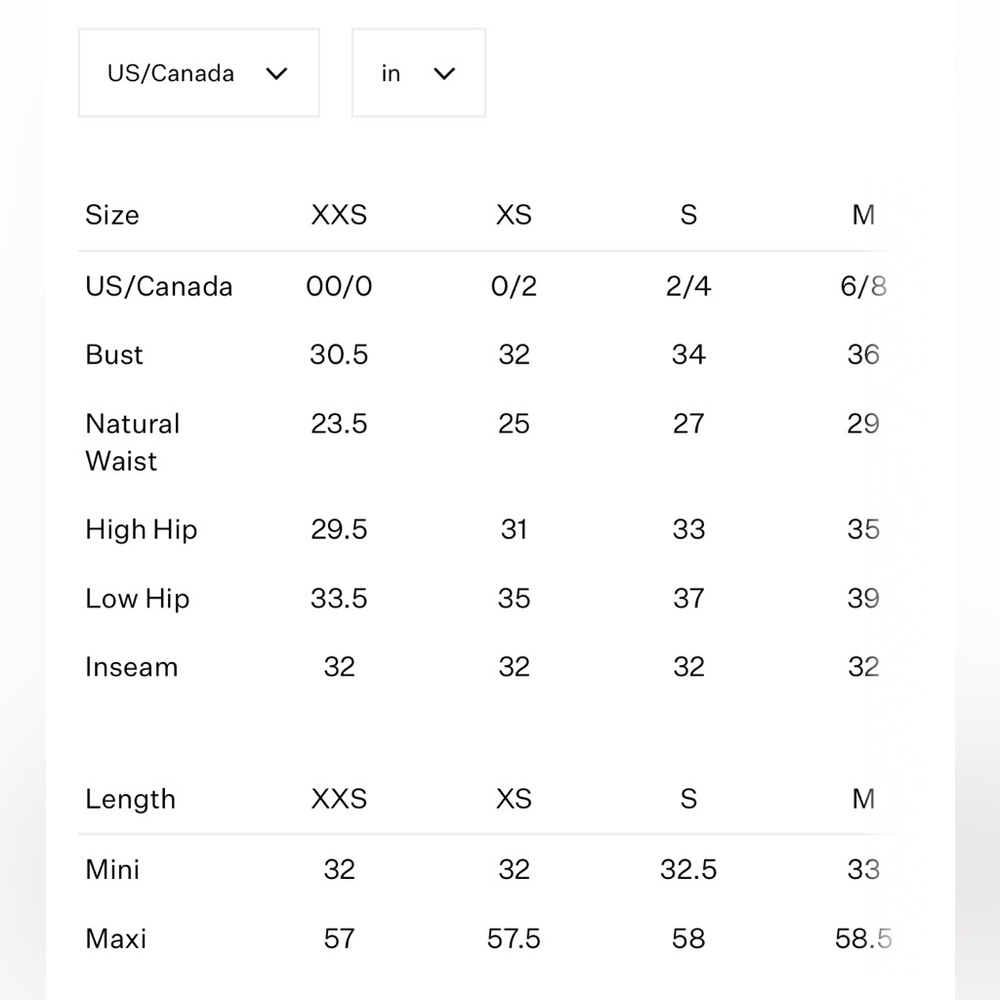Click the Mini length row label
This screenshot has height=1000, width=1000.
tap(112, 869)
